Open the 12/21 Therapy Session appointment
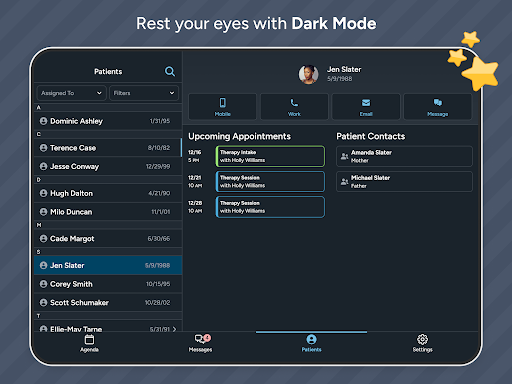 270,181
